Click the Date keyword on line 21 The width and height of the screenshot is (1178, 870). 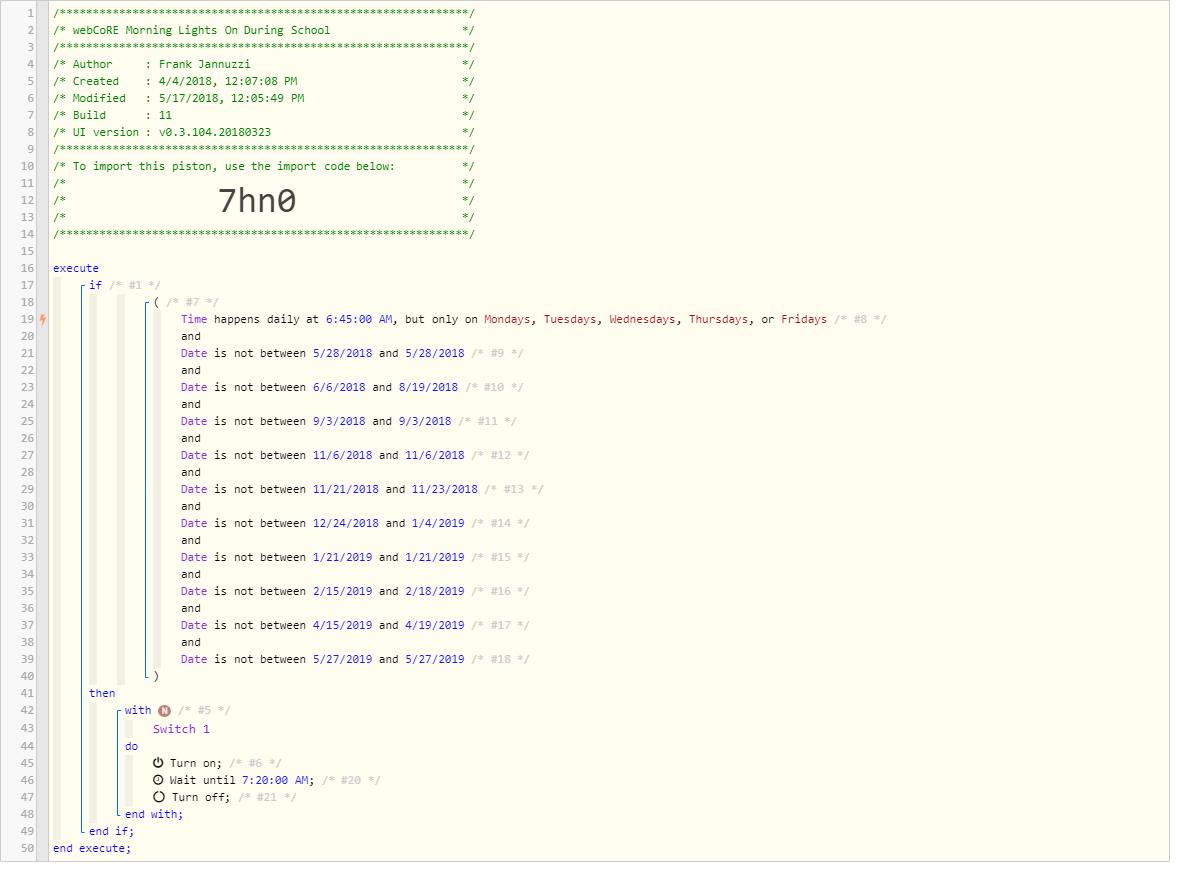tap(194, 355)
